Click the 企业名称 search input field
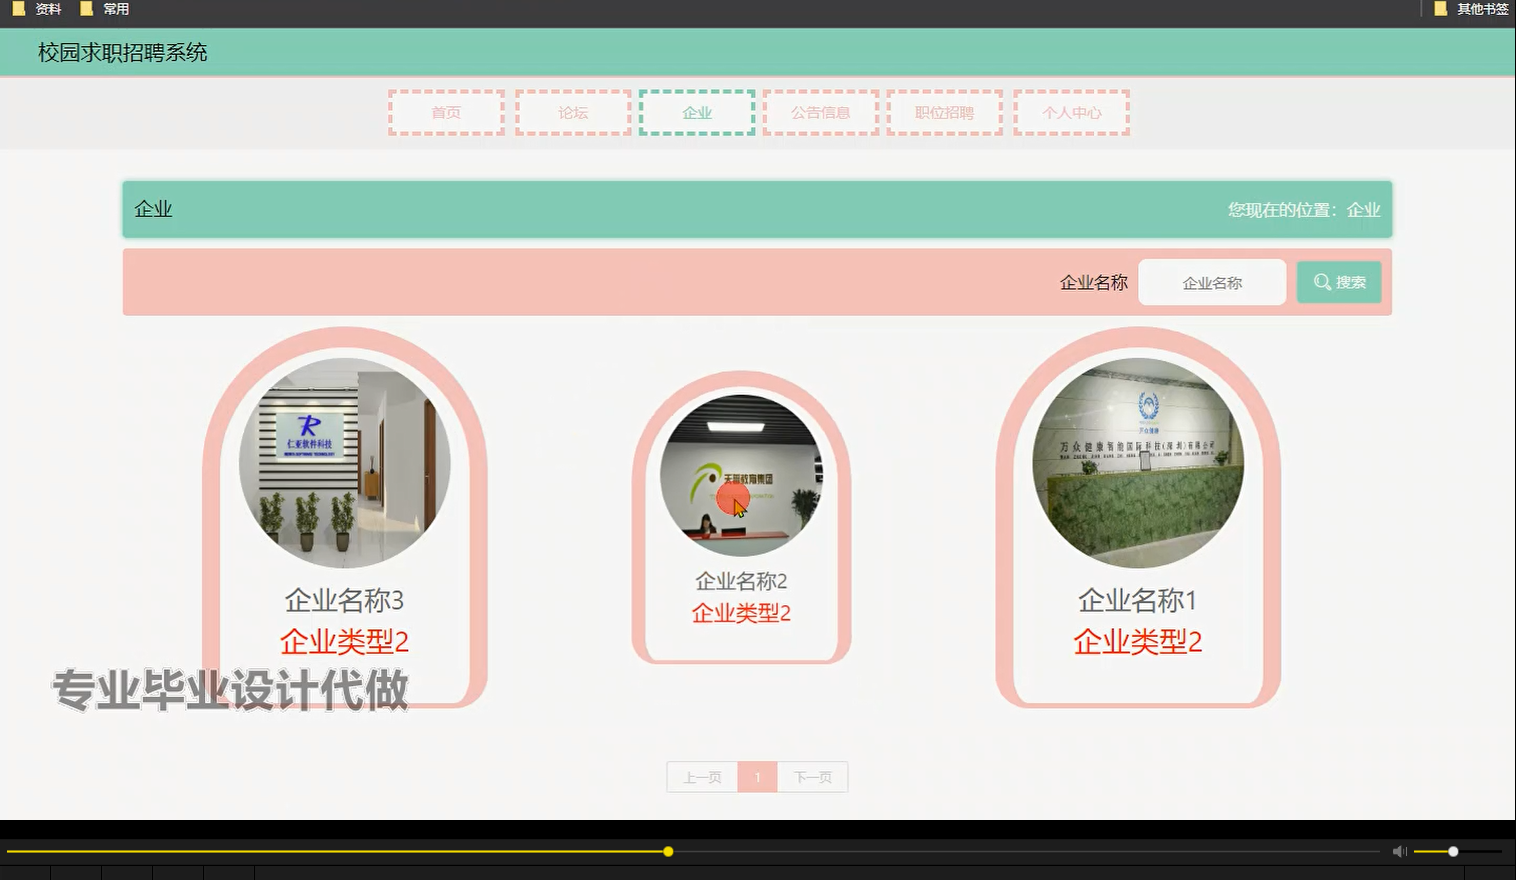Viewport: 1516px width, 880px height. click(x=1212, y=282)
